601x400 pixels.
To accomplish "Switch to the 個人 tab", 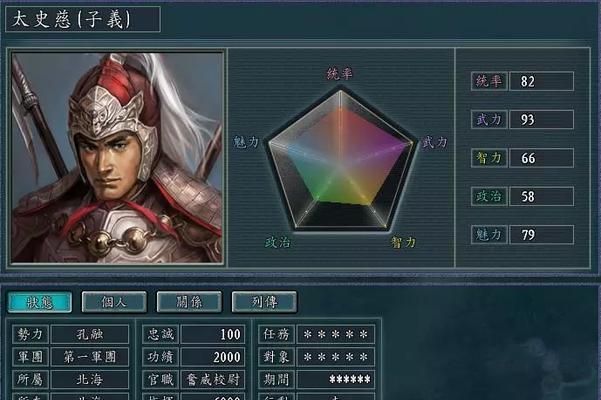I will tap(114, 302).
